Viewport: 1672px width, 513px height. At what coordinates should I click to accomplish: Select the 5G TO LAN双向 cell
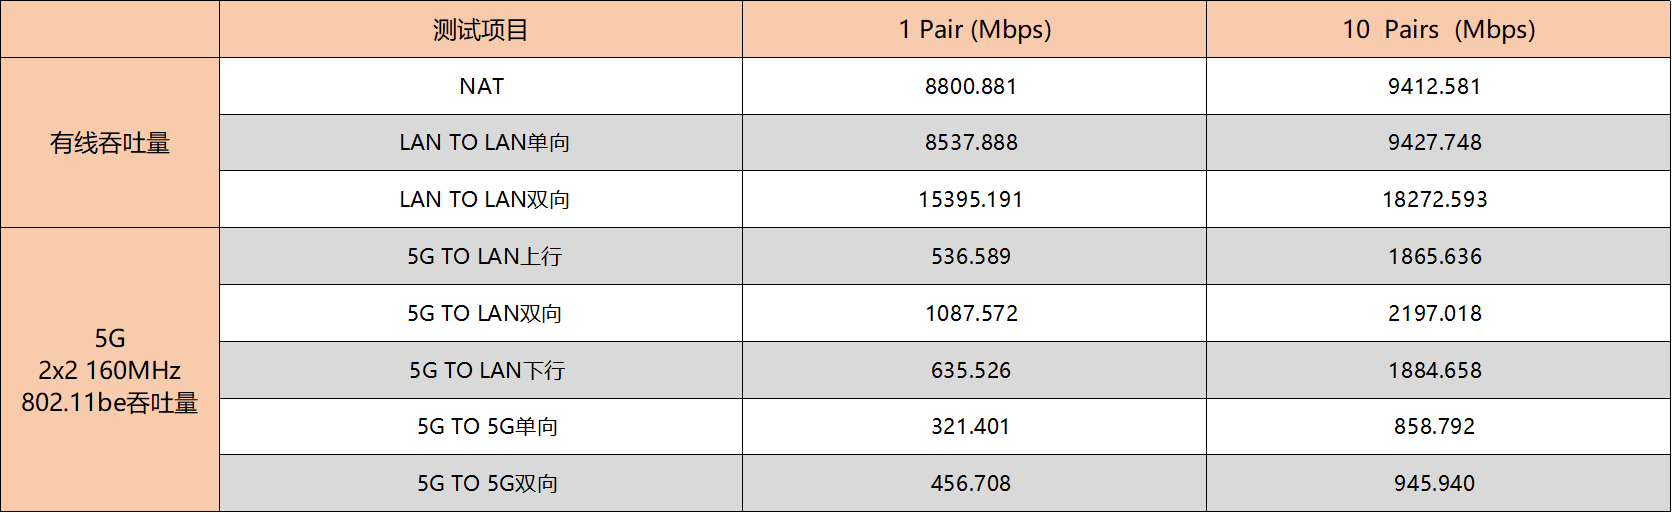point(484,314)
